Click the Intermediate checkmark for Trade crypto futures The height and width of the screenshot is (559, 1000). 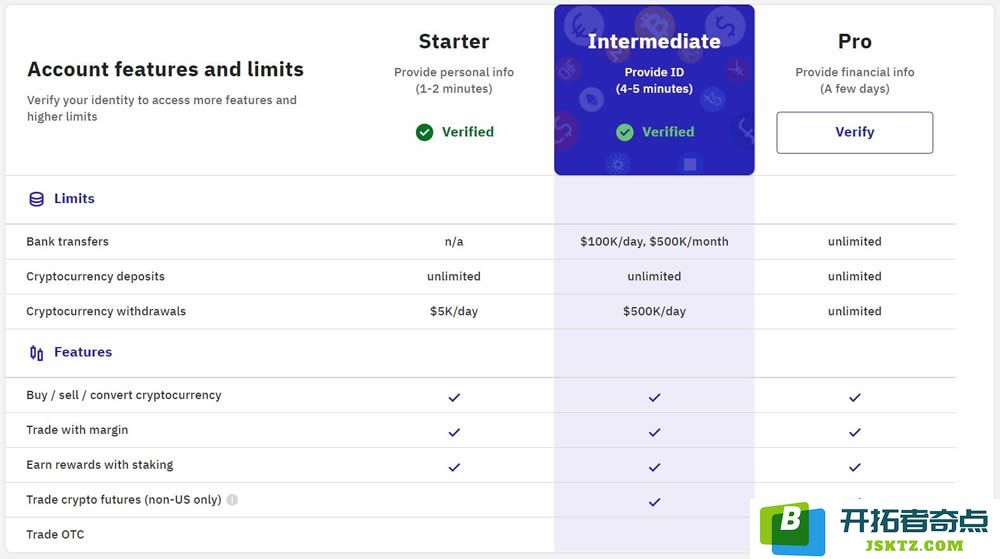tap(654, 502)
